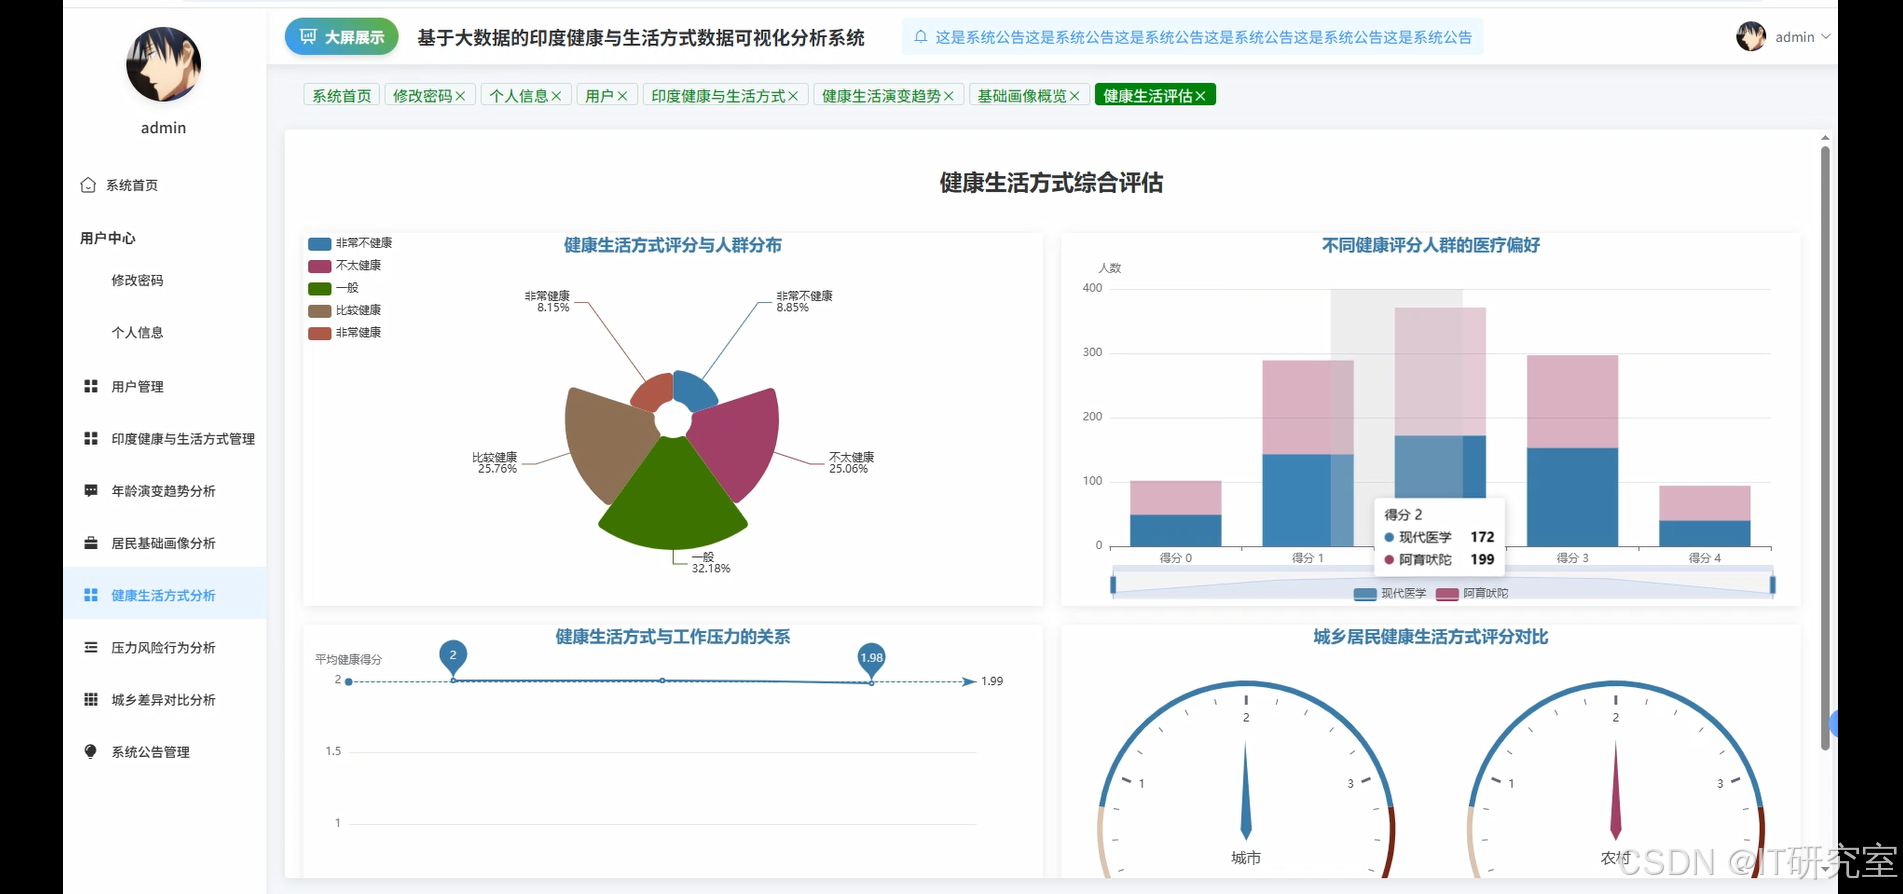This screenshot has width=1903, height=894.
Task: Toggle 非常不健康 legend in pie chart
Action: click(x=350, y=243)
